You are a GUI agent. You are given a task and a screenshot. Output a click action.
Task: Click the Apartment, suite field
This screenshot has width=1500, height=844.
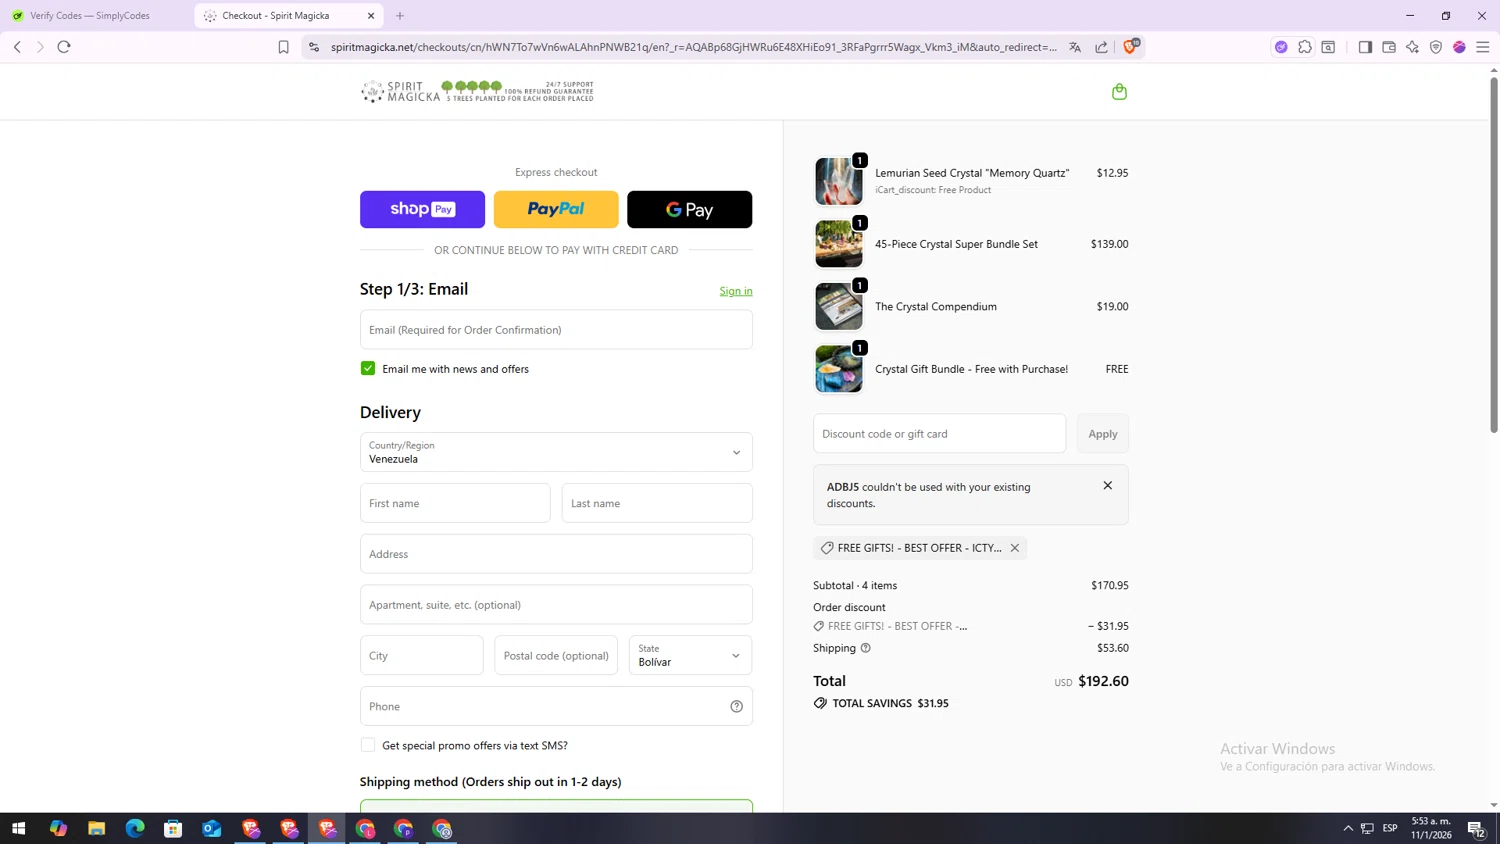click(x=556, y=605)
